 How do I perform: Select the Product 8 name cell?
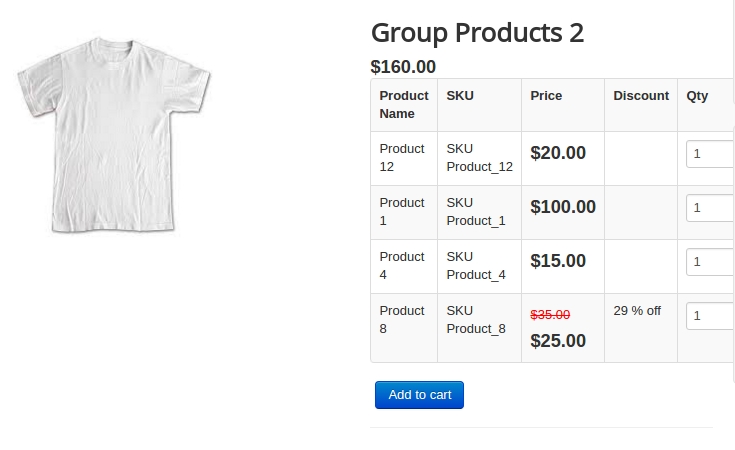pyautogui.click(x=404, y=328)
